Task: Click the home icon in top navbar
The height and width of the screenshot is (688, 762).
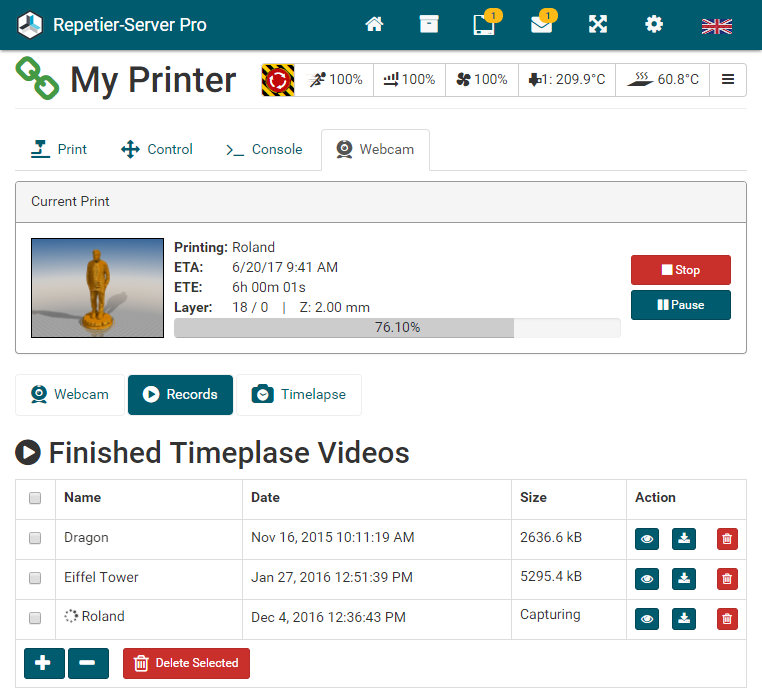Action: (374, 24)
